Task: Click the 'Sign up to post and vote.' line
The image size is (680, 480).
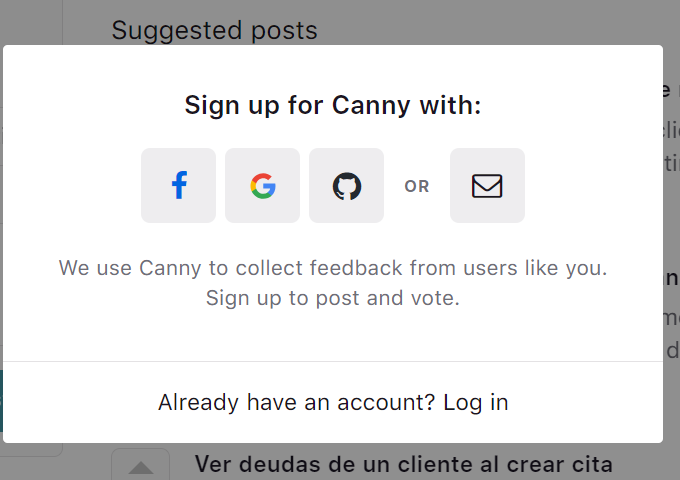Action: (x=333, y=298)
